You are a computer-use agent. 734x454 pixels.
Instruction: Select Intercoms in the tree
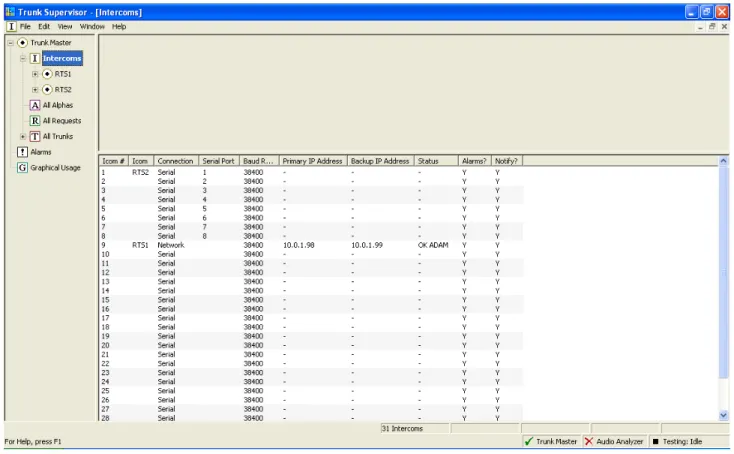(62, 59)
